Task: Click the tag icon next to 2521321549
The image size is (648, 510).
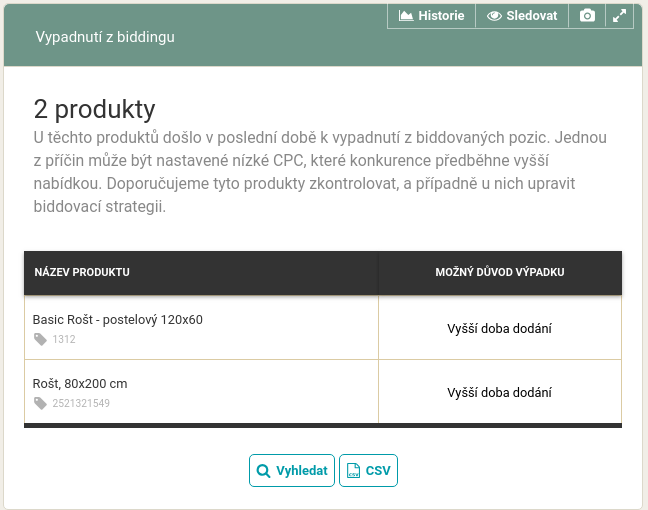Action: [x=40, y=403]
